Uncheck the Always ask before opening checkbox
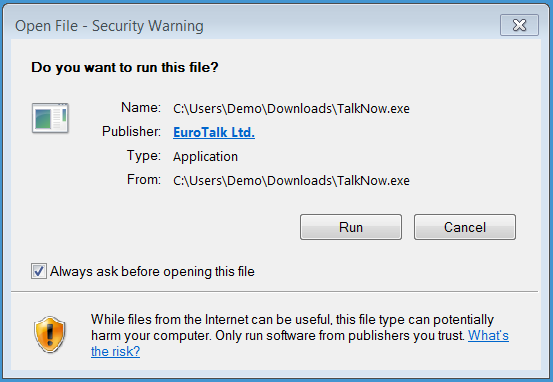Image resolution: width=553 pixels, height=382 pixels. [38, 271]
